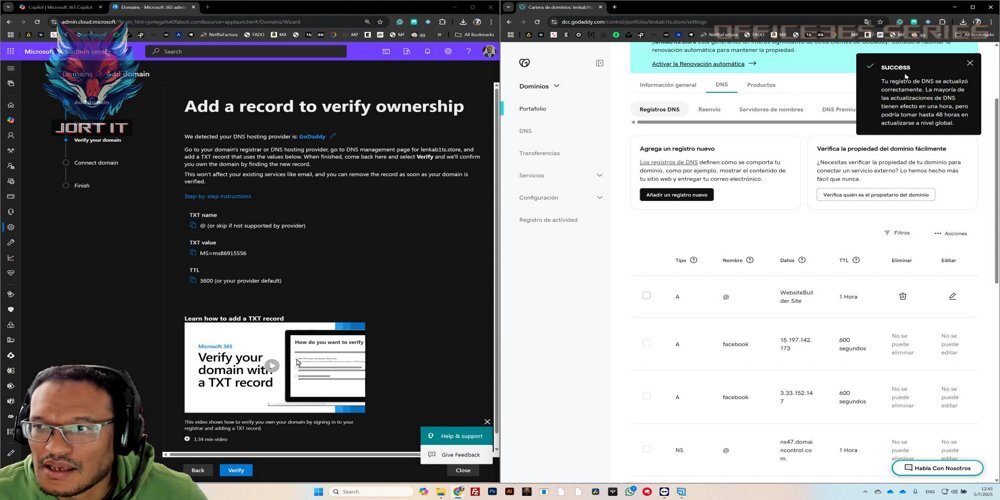Open Settings gear in admin sidebar
Viewport: 1000px width, 500px height.
coord(10,227)
